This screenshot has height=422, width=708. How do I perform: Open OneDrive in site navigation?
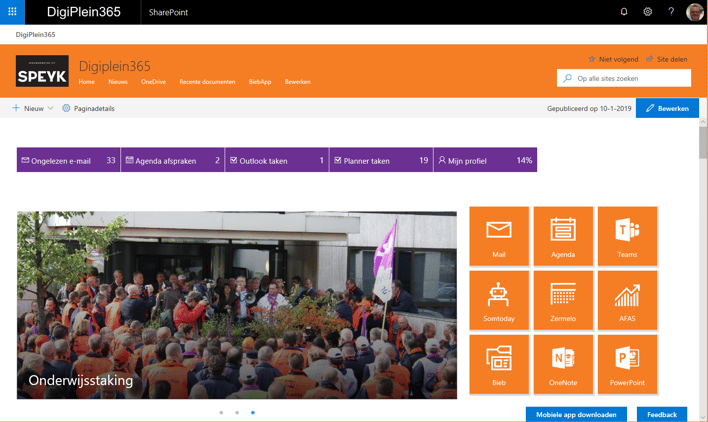(x=154, y=82)
